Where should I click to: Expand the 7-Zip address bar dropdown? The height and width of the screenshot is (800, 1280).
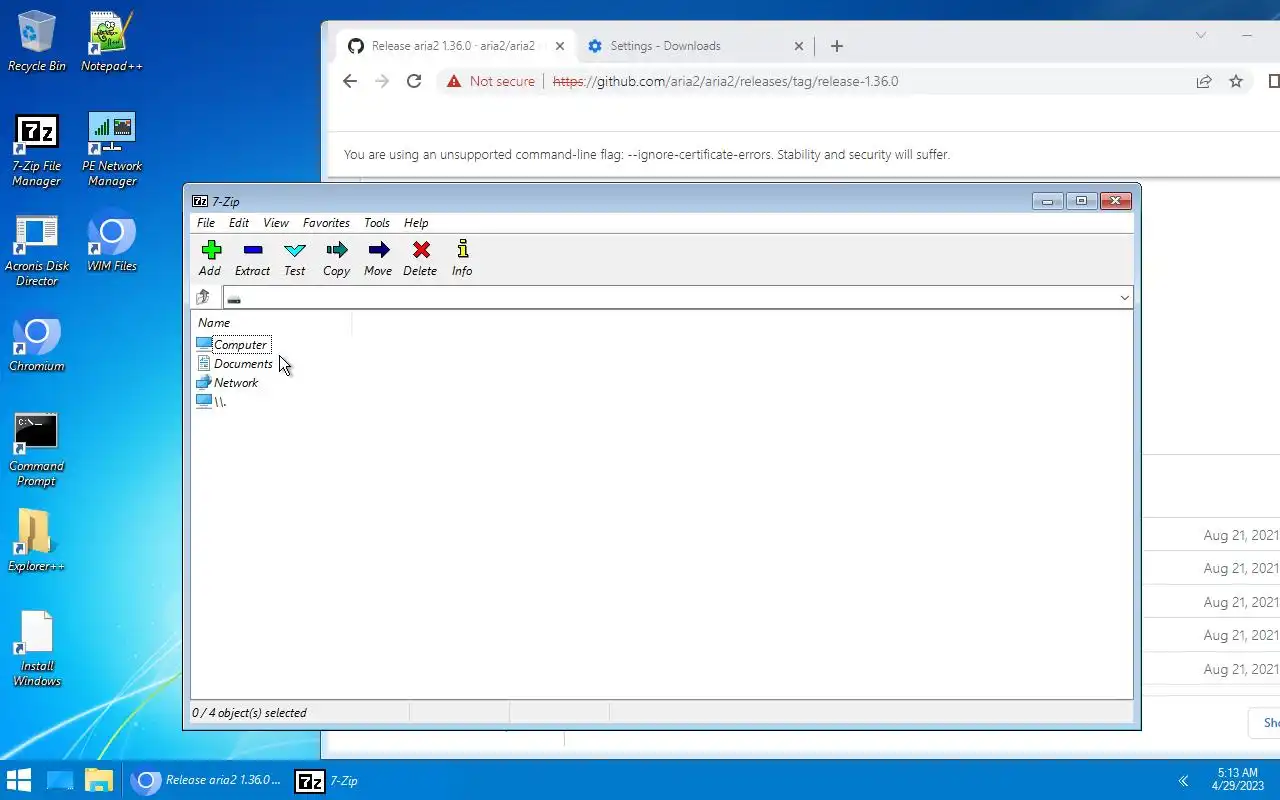tap(1124, 298)
